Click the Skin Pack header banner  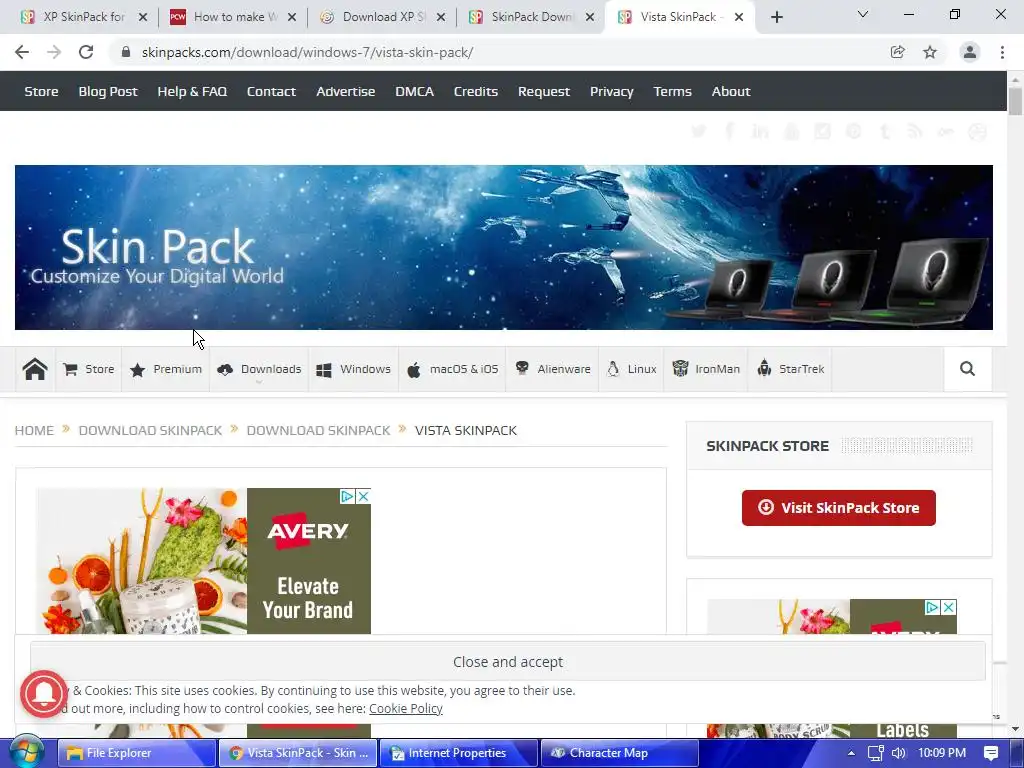[x=504, y=248]
